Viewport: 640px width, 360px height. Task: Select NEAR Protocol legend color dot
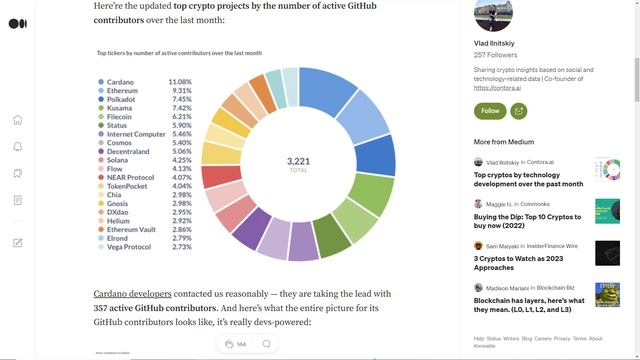coord(101,178)
